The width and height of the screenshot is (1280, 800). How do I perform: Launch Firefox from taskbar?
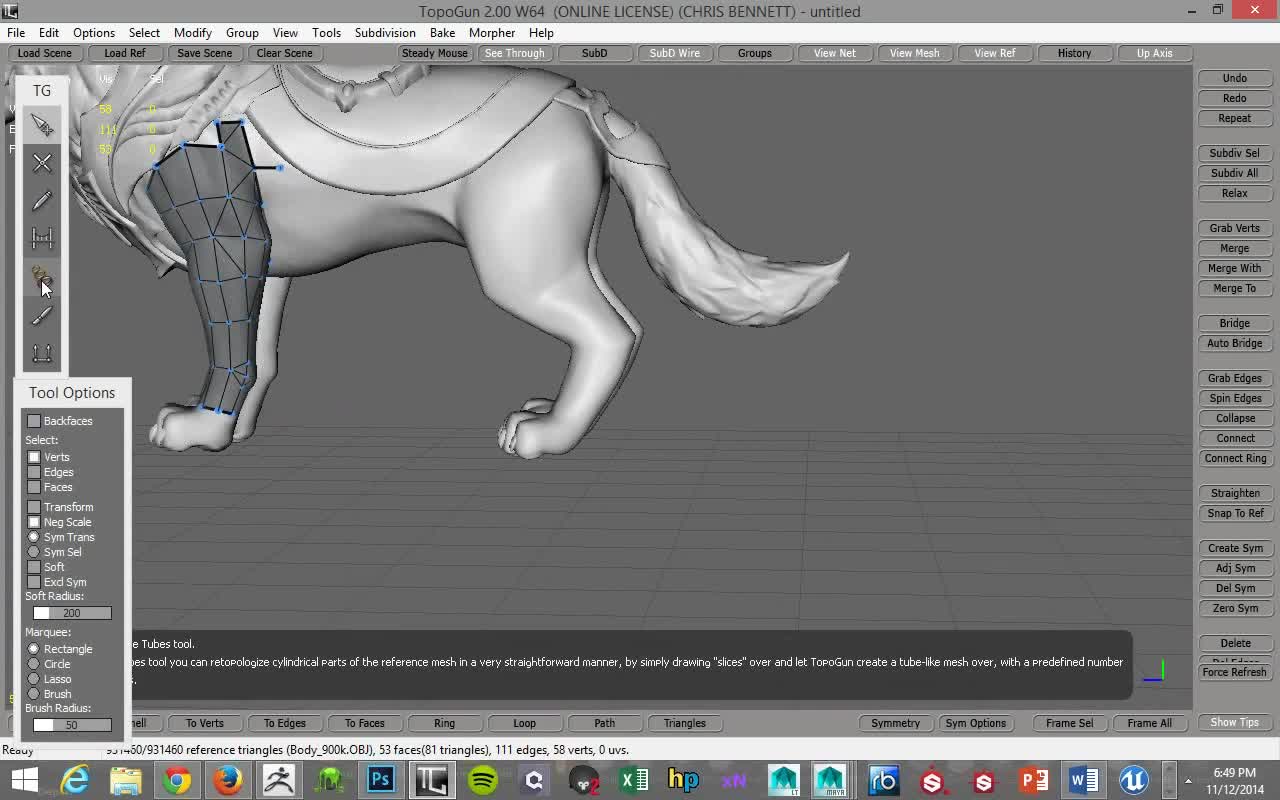[x=228, y=780]
